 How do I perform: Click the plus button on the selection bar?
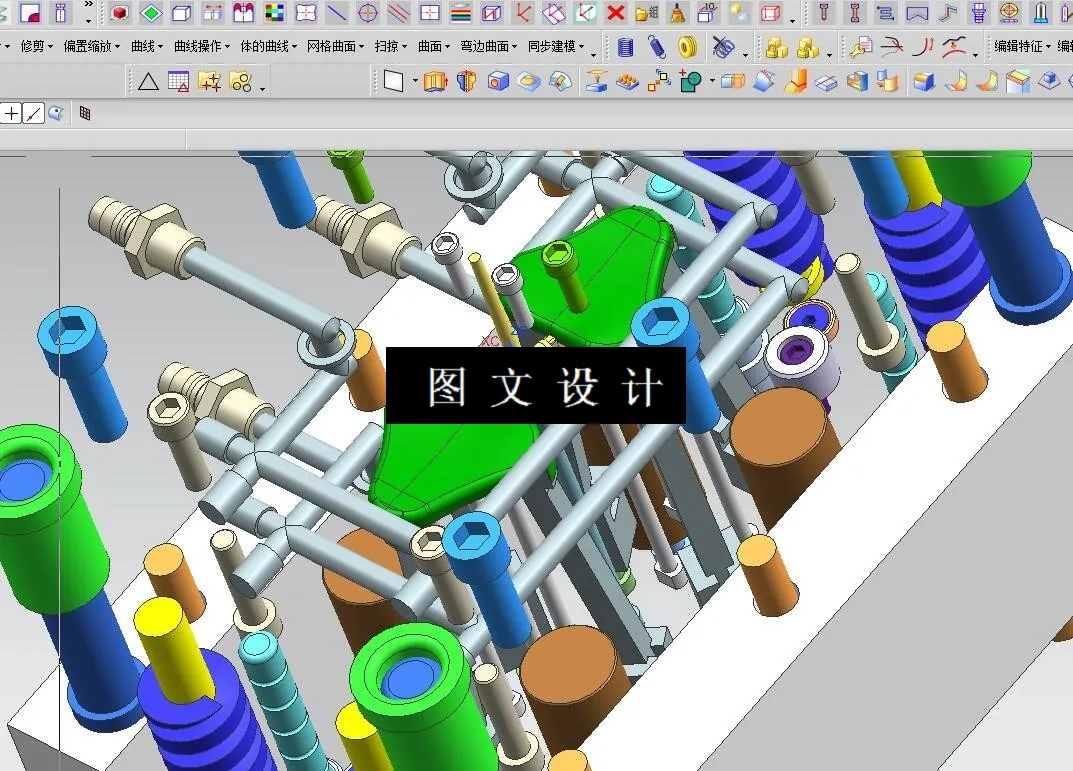(9, 113)
